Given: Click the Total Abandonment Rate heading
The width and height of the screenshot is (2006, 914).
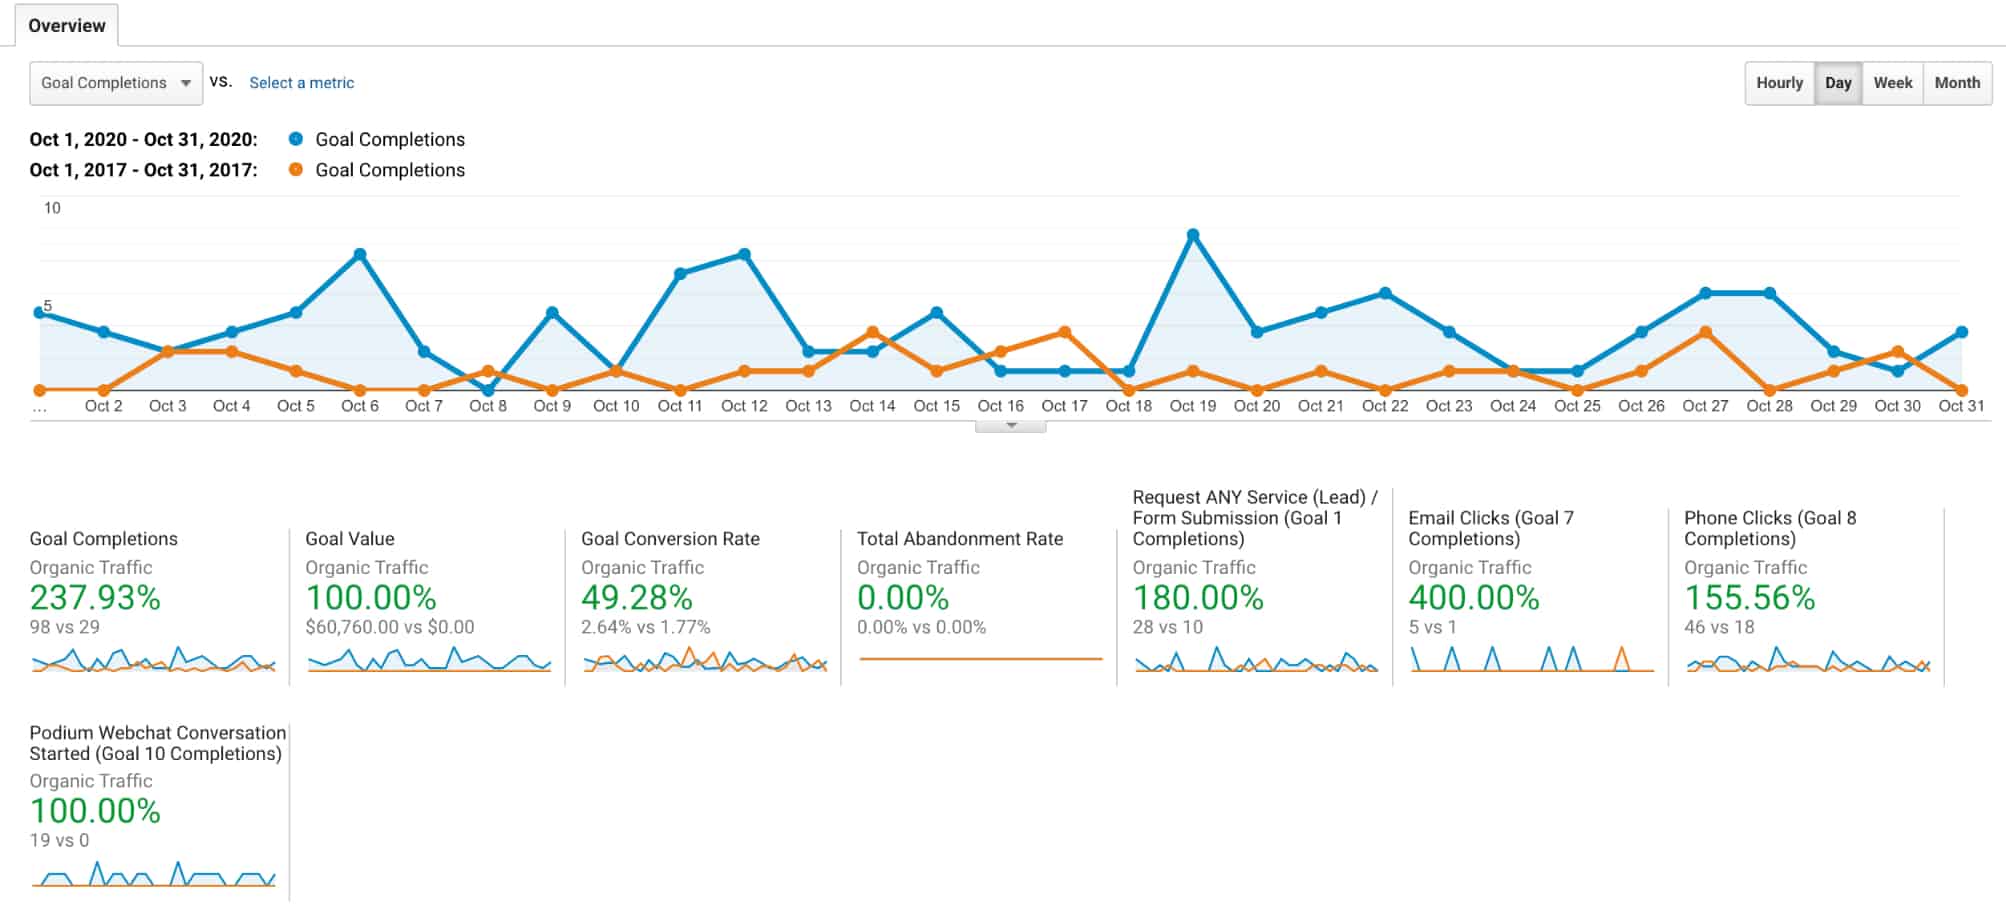Looking at the screenshot, I should [960, 538].
